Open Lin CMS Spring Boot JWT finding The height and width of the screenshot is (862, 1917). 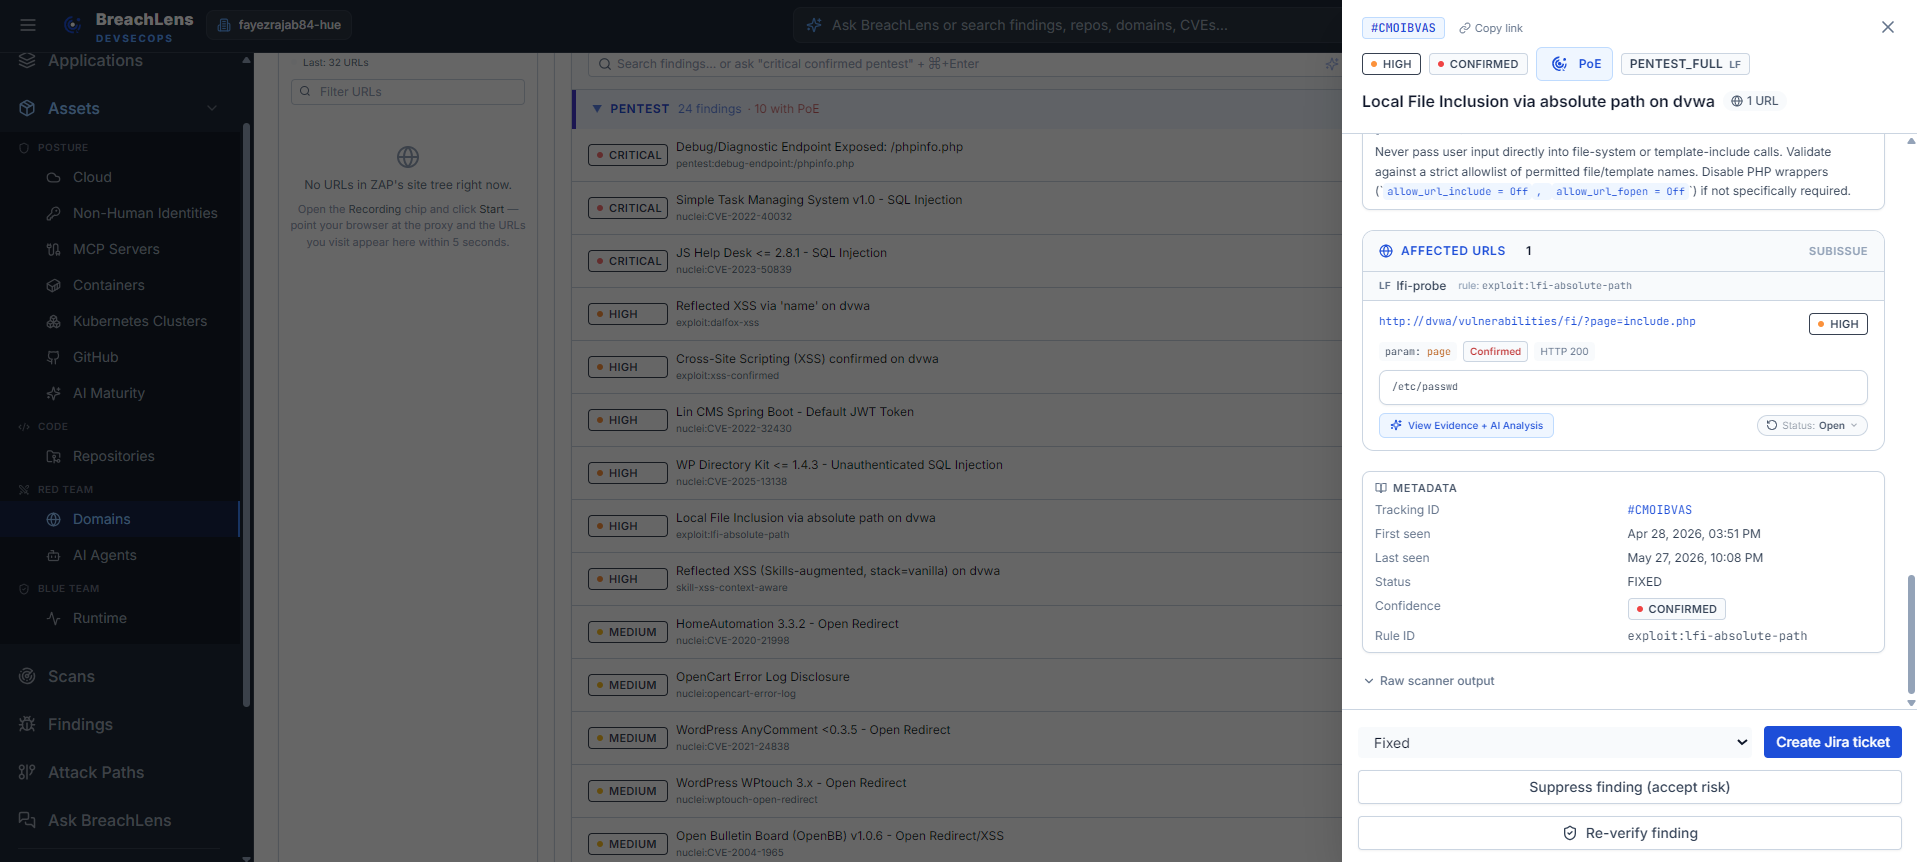[957, 420]
